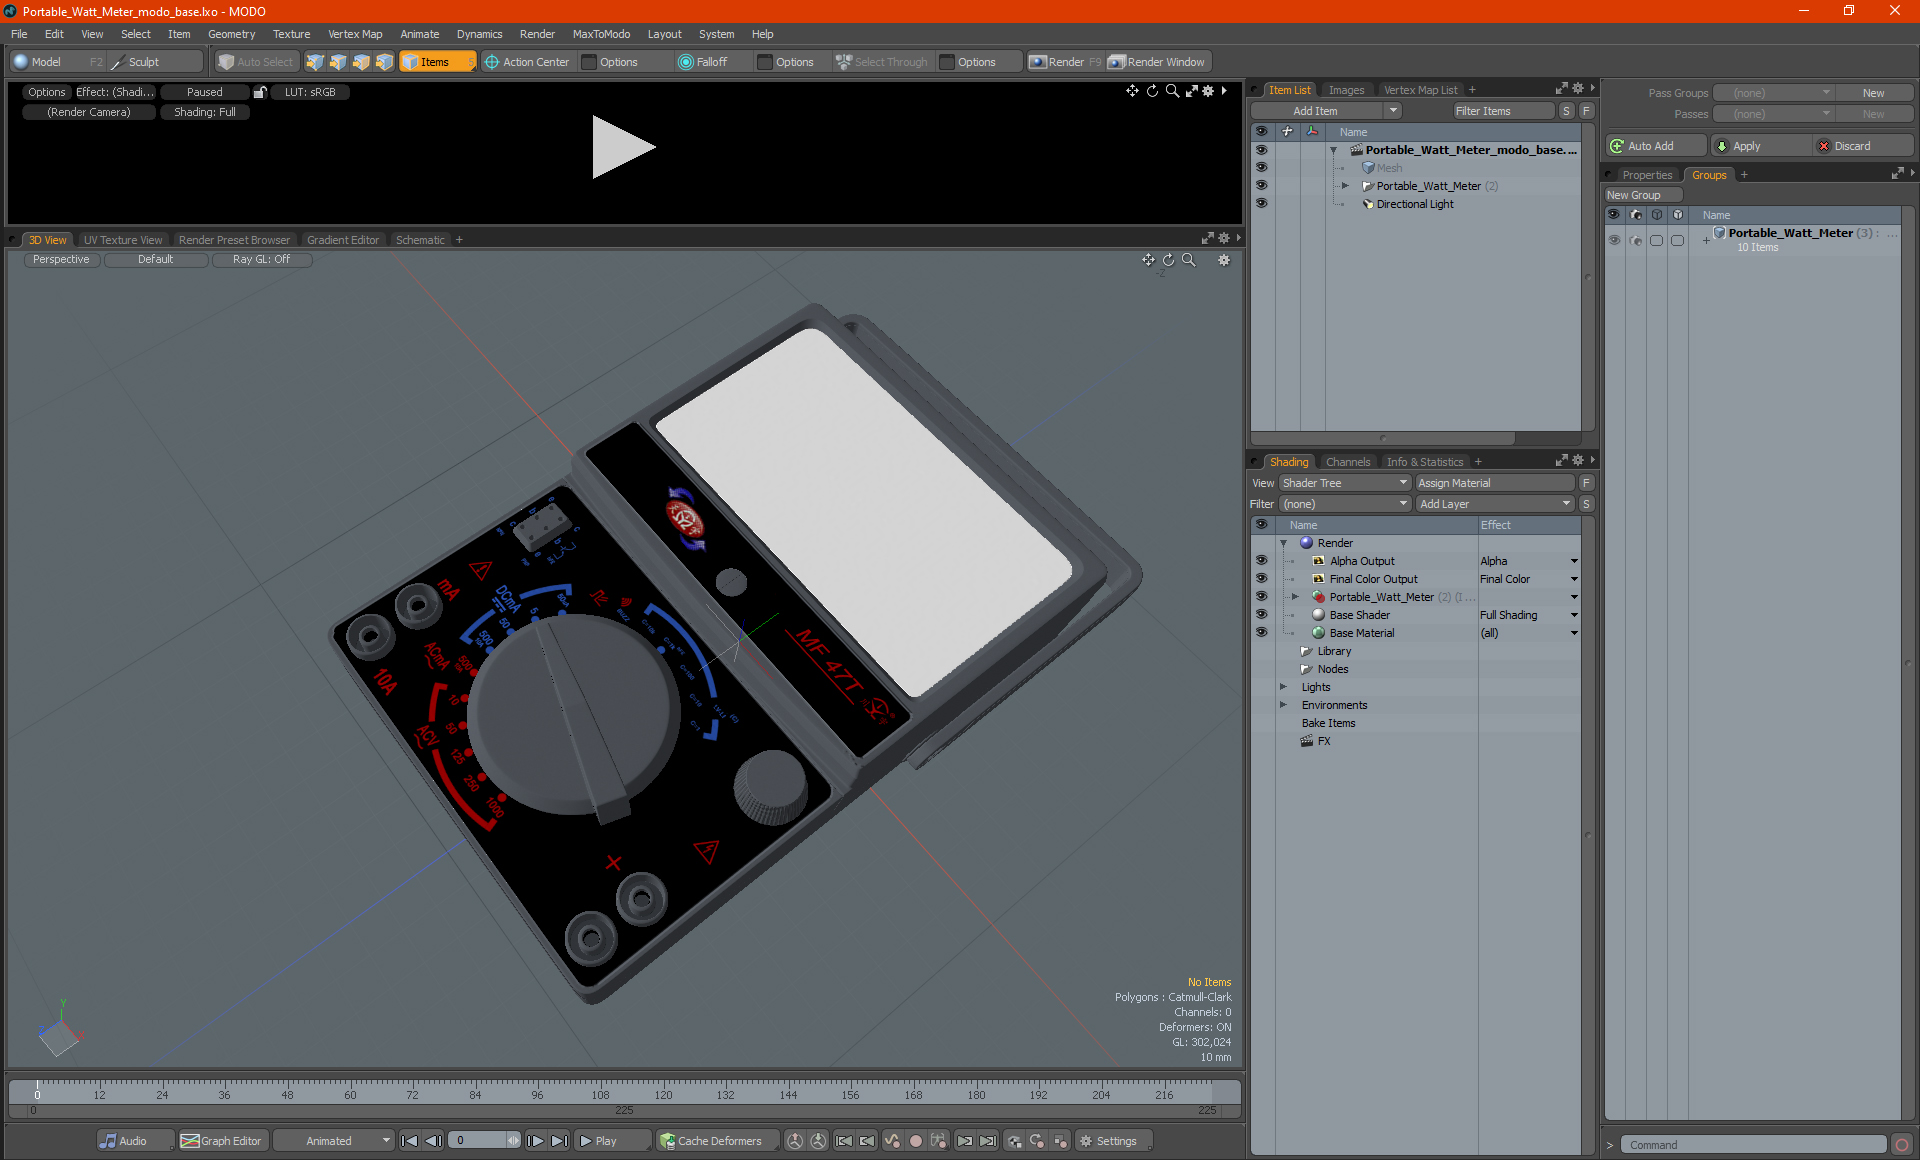Click the Render F9 button
Image resolution: width=1920 pixels, height=1160 pixels.
point(1065,62)
